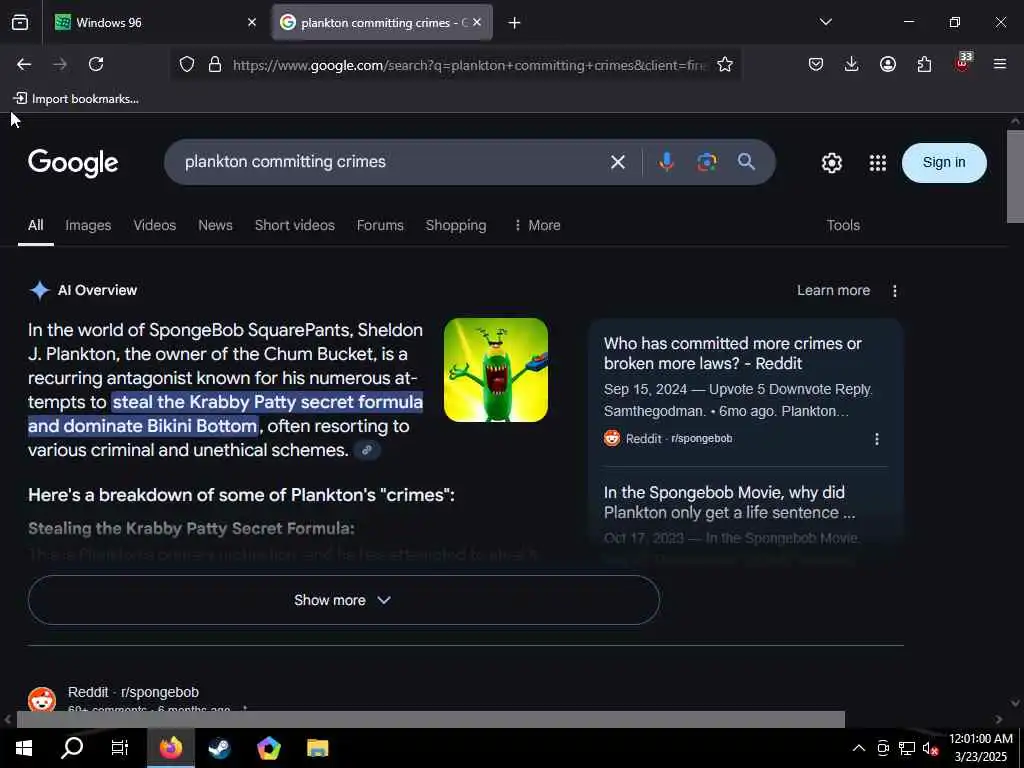This screenshot has height=768, width=1024.
Task: Switch to the Windows 96 tab
Action: point(154,22)
